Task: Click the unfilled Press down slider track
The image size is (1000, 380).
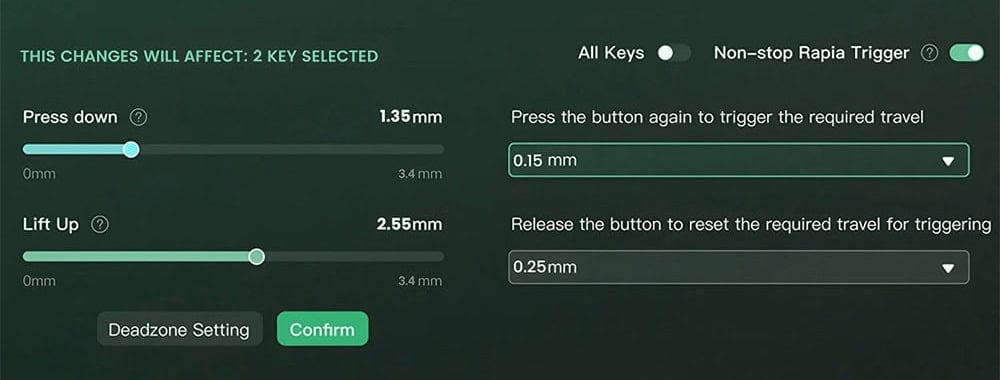Action: click(291, 150)
